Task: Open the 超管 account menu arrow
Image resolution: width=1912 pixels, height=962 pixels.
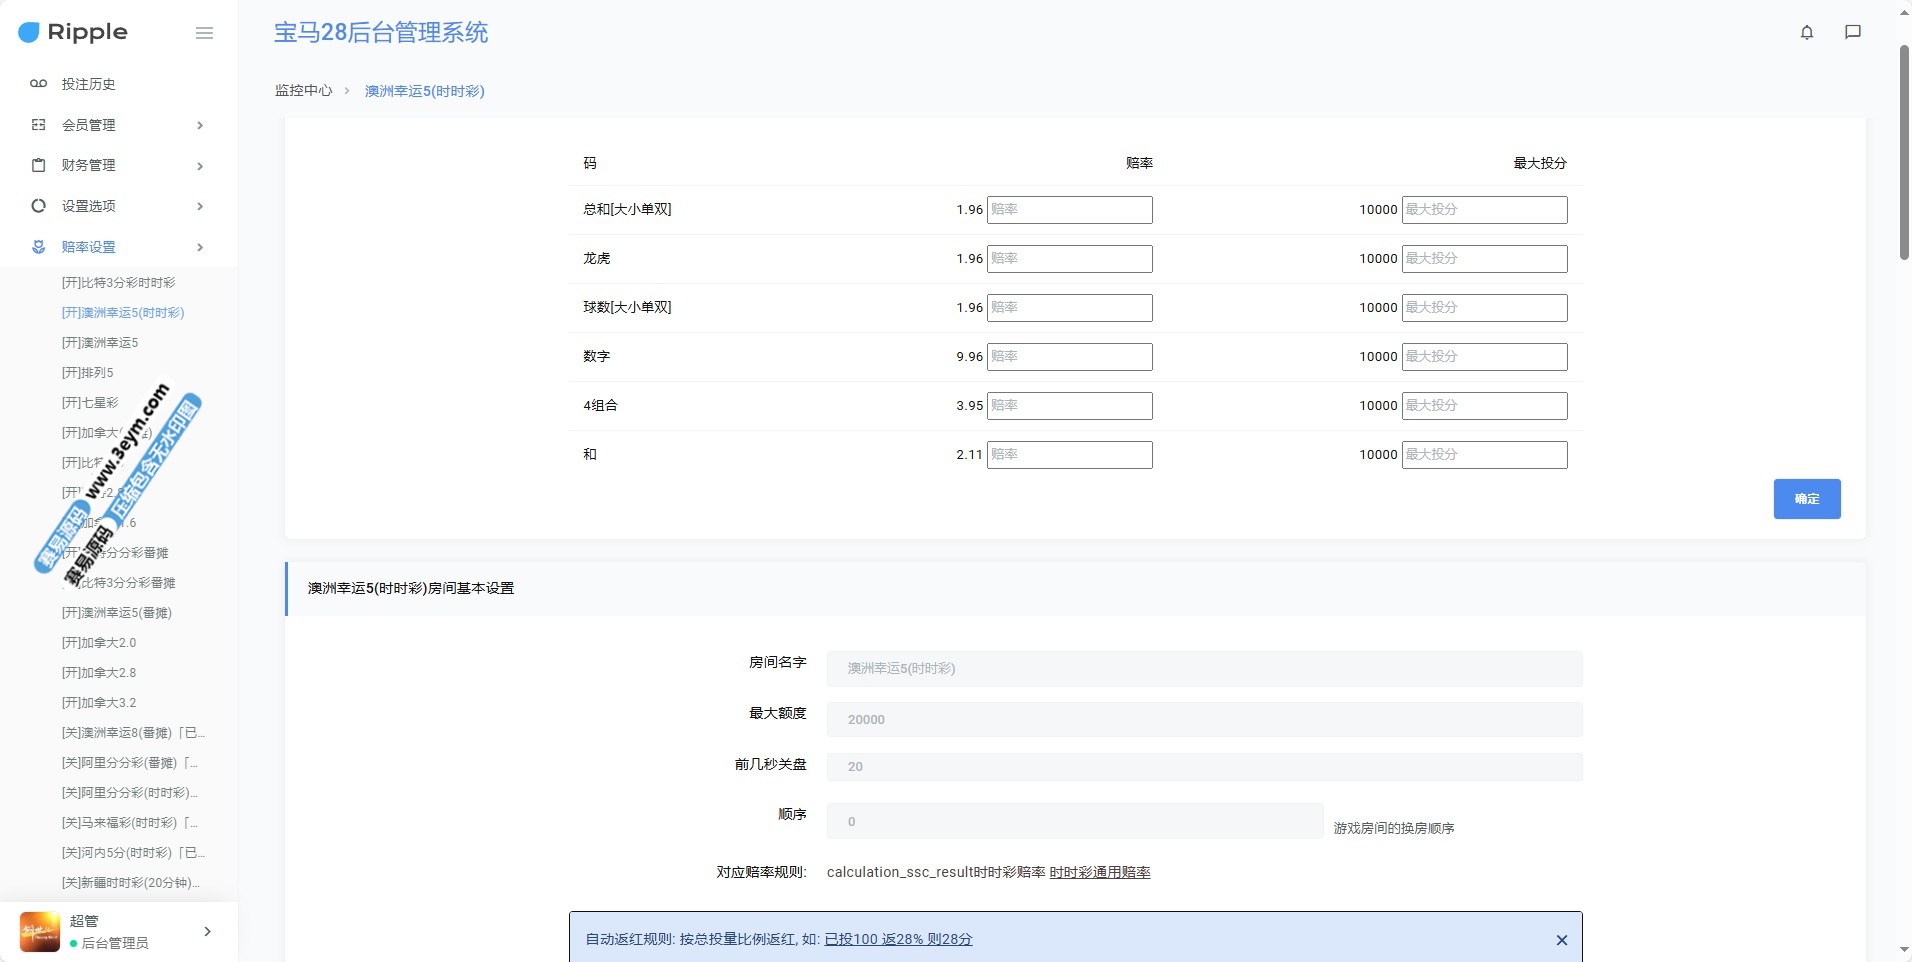Action: 207,931
